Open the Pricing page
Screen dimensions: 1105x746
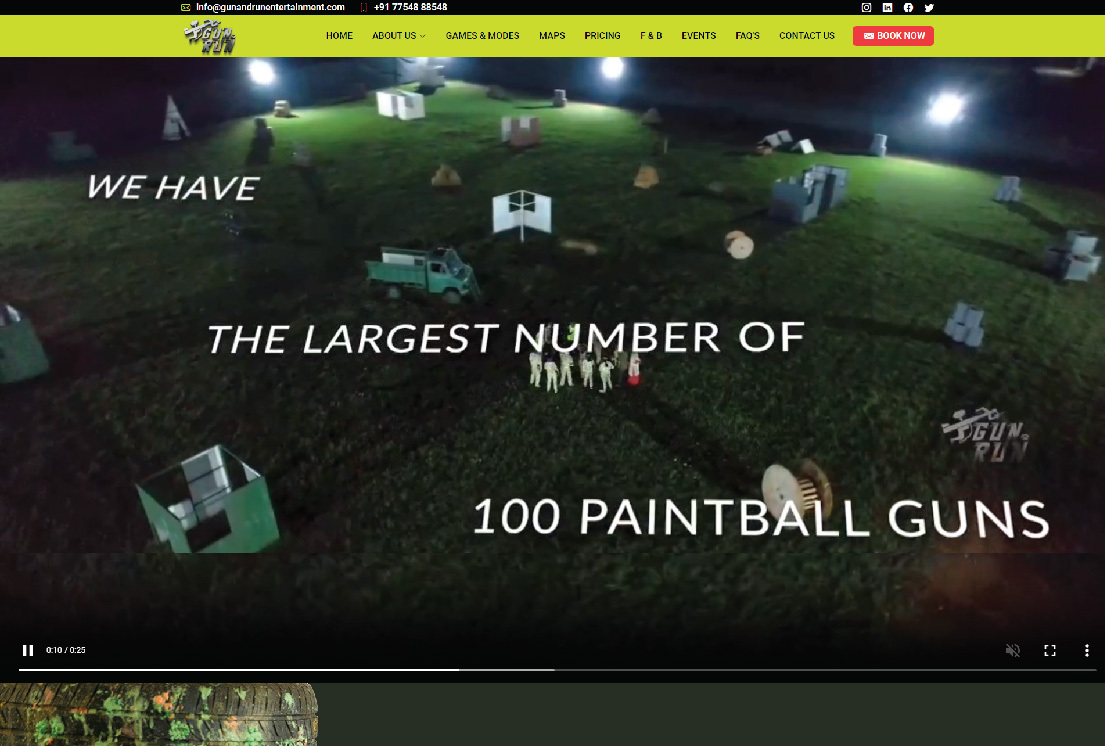point(602,36)
